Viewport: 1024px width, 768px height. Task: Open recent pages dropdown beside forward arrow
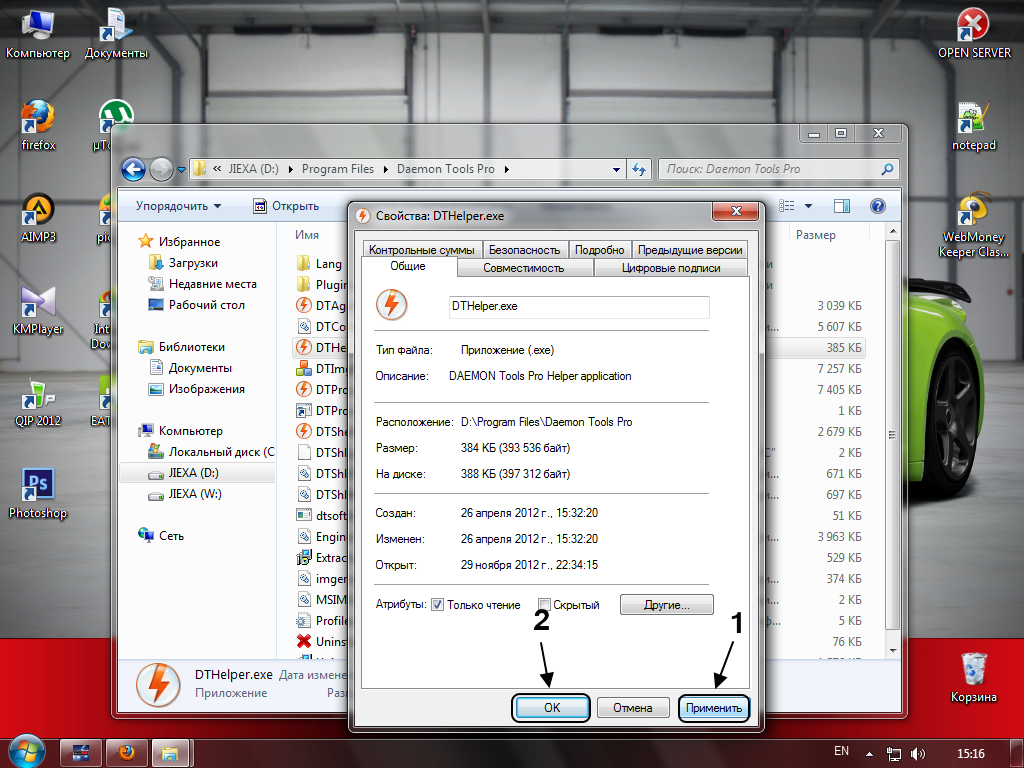(181, 170)
